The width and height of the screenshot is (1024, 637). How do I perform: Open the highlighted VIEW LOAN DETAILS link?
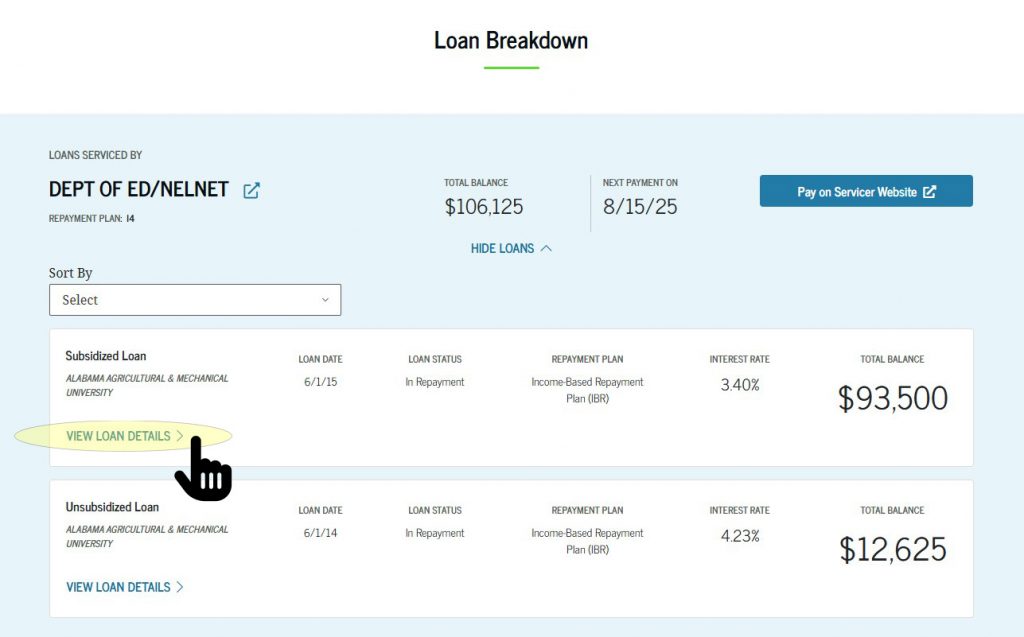[x=118, y=436]
